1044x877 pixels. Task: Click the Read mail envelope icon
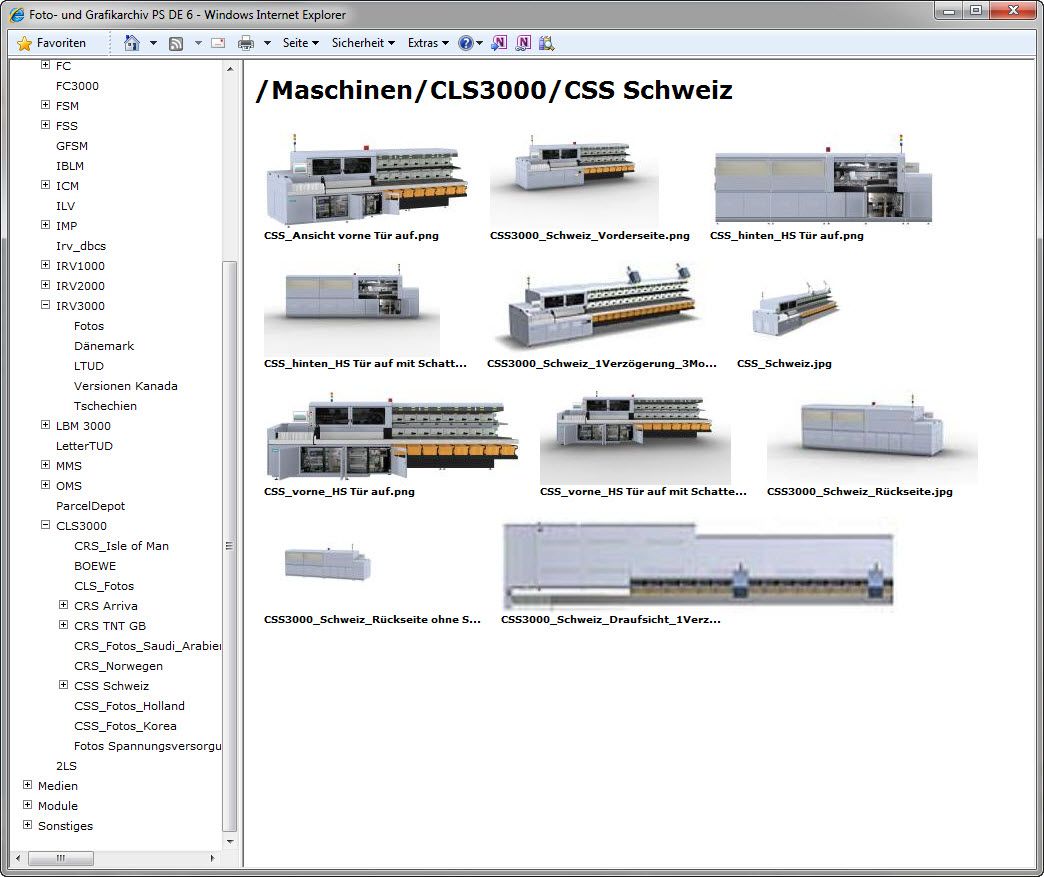click(217, 43)
